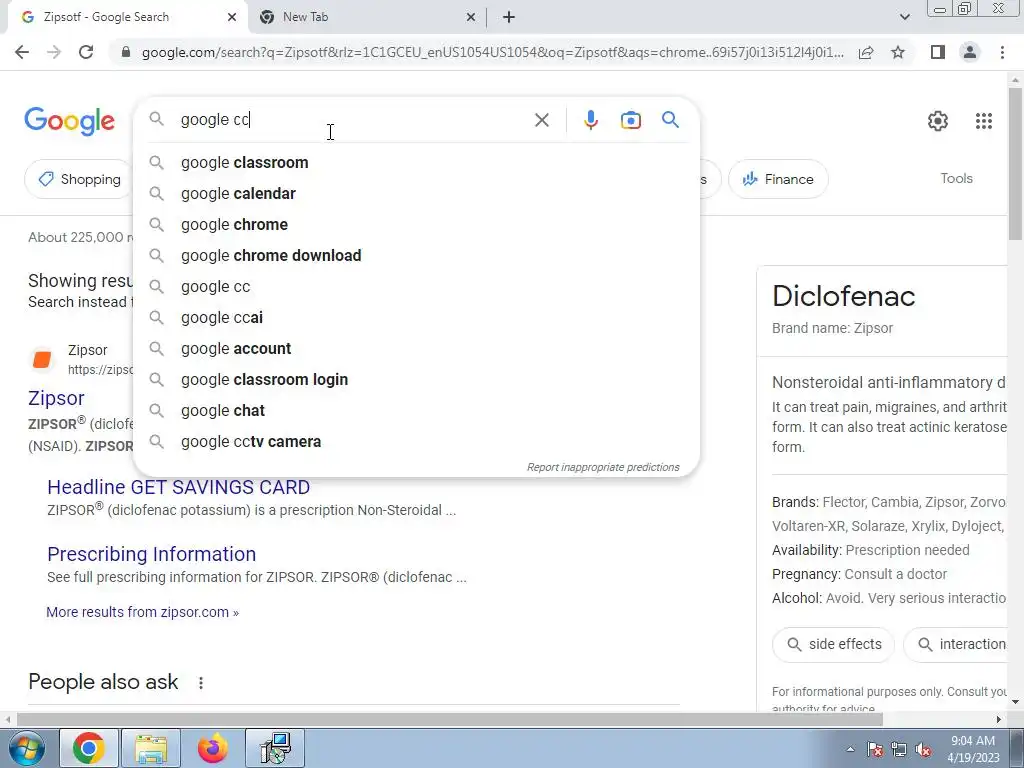Choose the google cctv camera suggestion
The width and height of the screenshot is (1024, 768).
pos(416,441)
